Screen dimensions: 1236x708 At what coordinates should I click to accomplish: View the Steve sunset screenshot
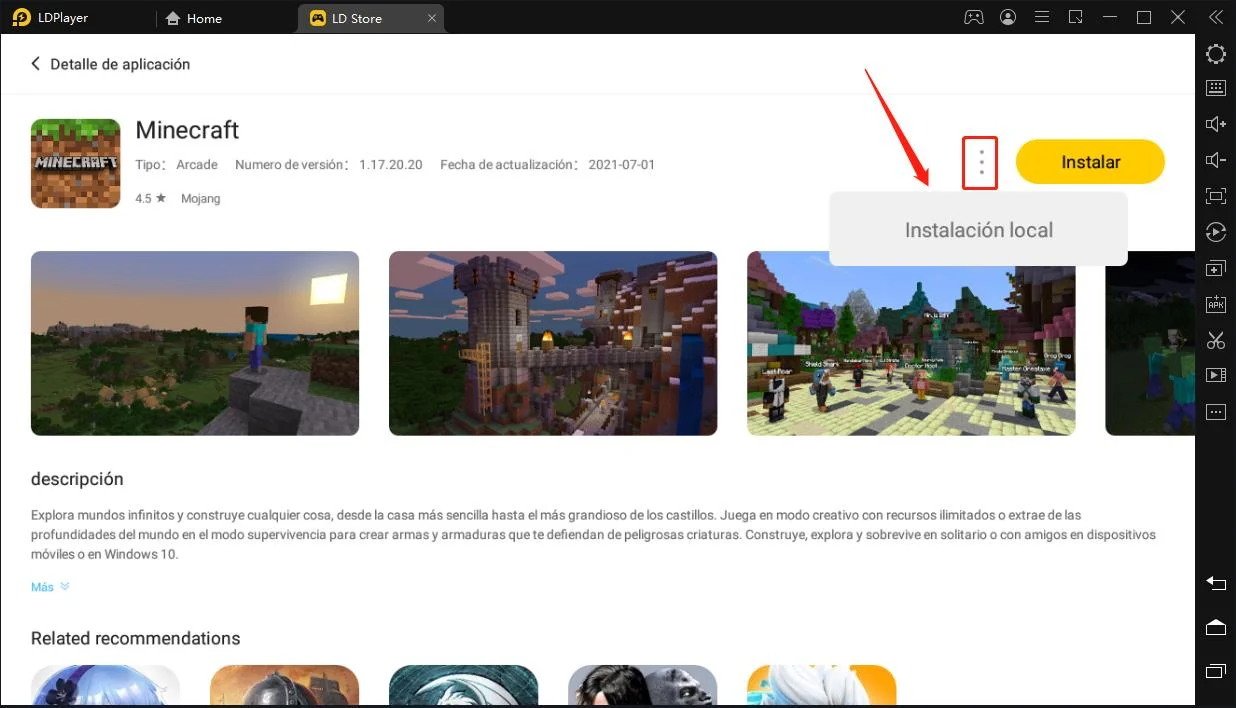[195, 343]
